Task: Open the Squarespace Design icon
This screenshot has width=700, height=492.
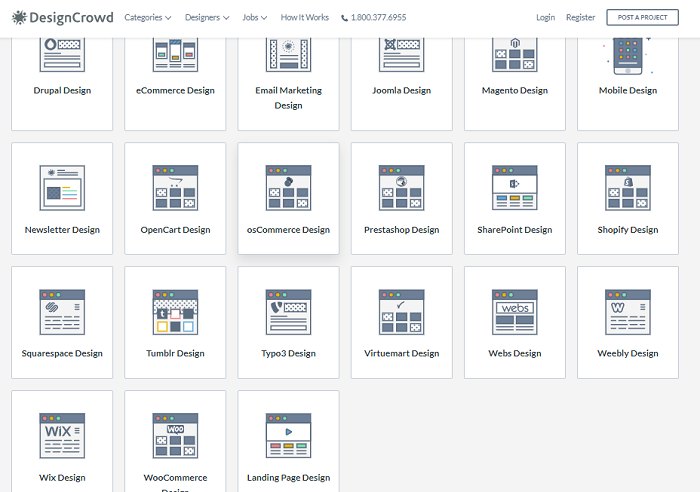Action: (62, 312)
